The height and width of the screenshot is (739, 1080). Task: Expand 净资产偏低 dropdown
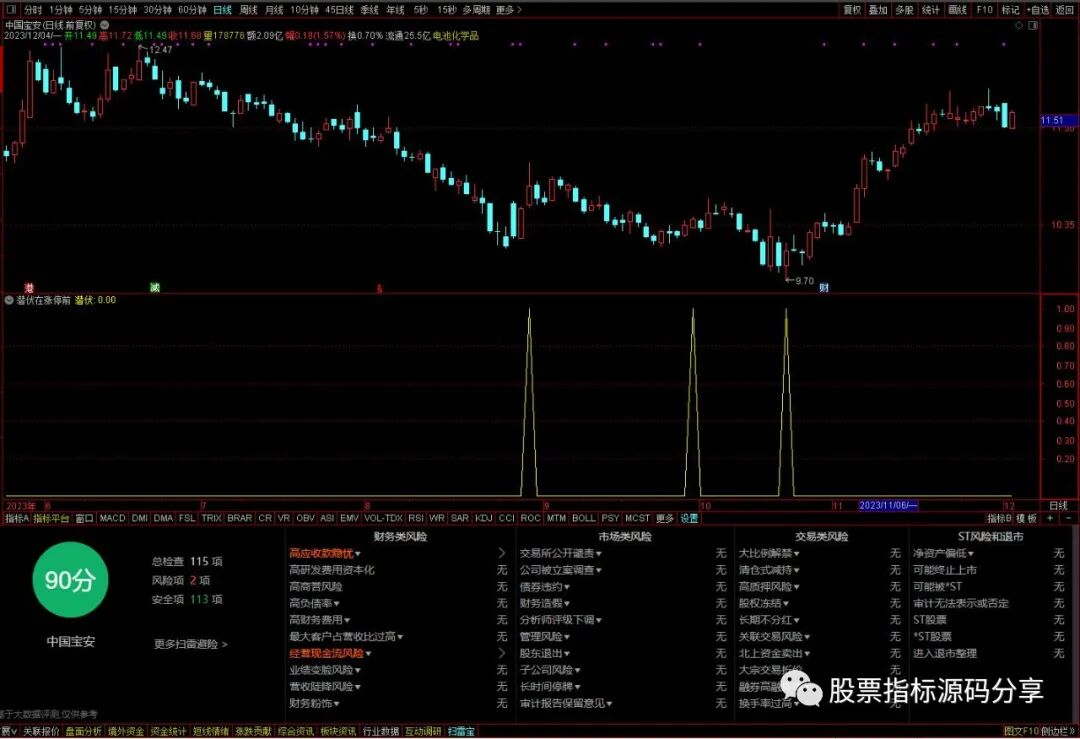[x=944, y=553]
